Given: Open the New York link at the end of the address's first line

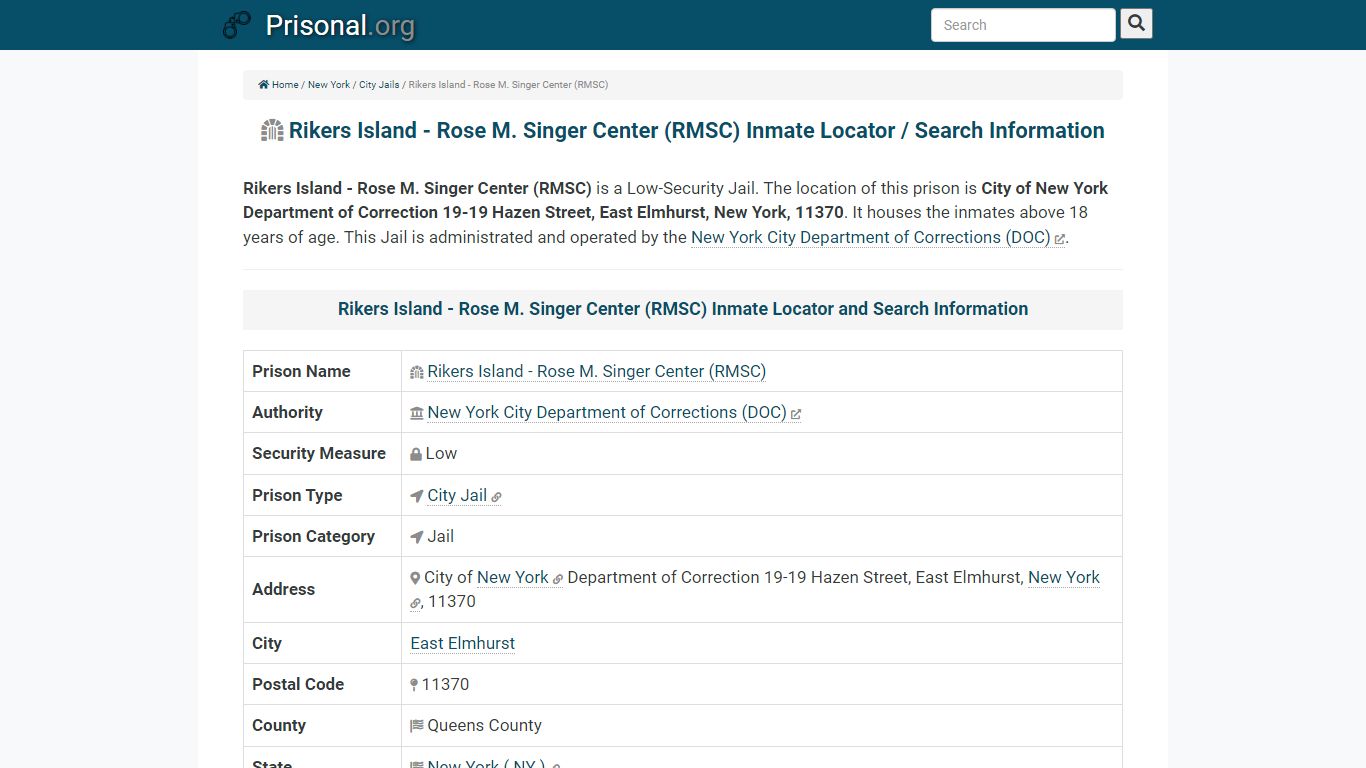Looking at the screenshot, I should coord(1064,577).
